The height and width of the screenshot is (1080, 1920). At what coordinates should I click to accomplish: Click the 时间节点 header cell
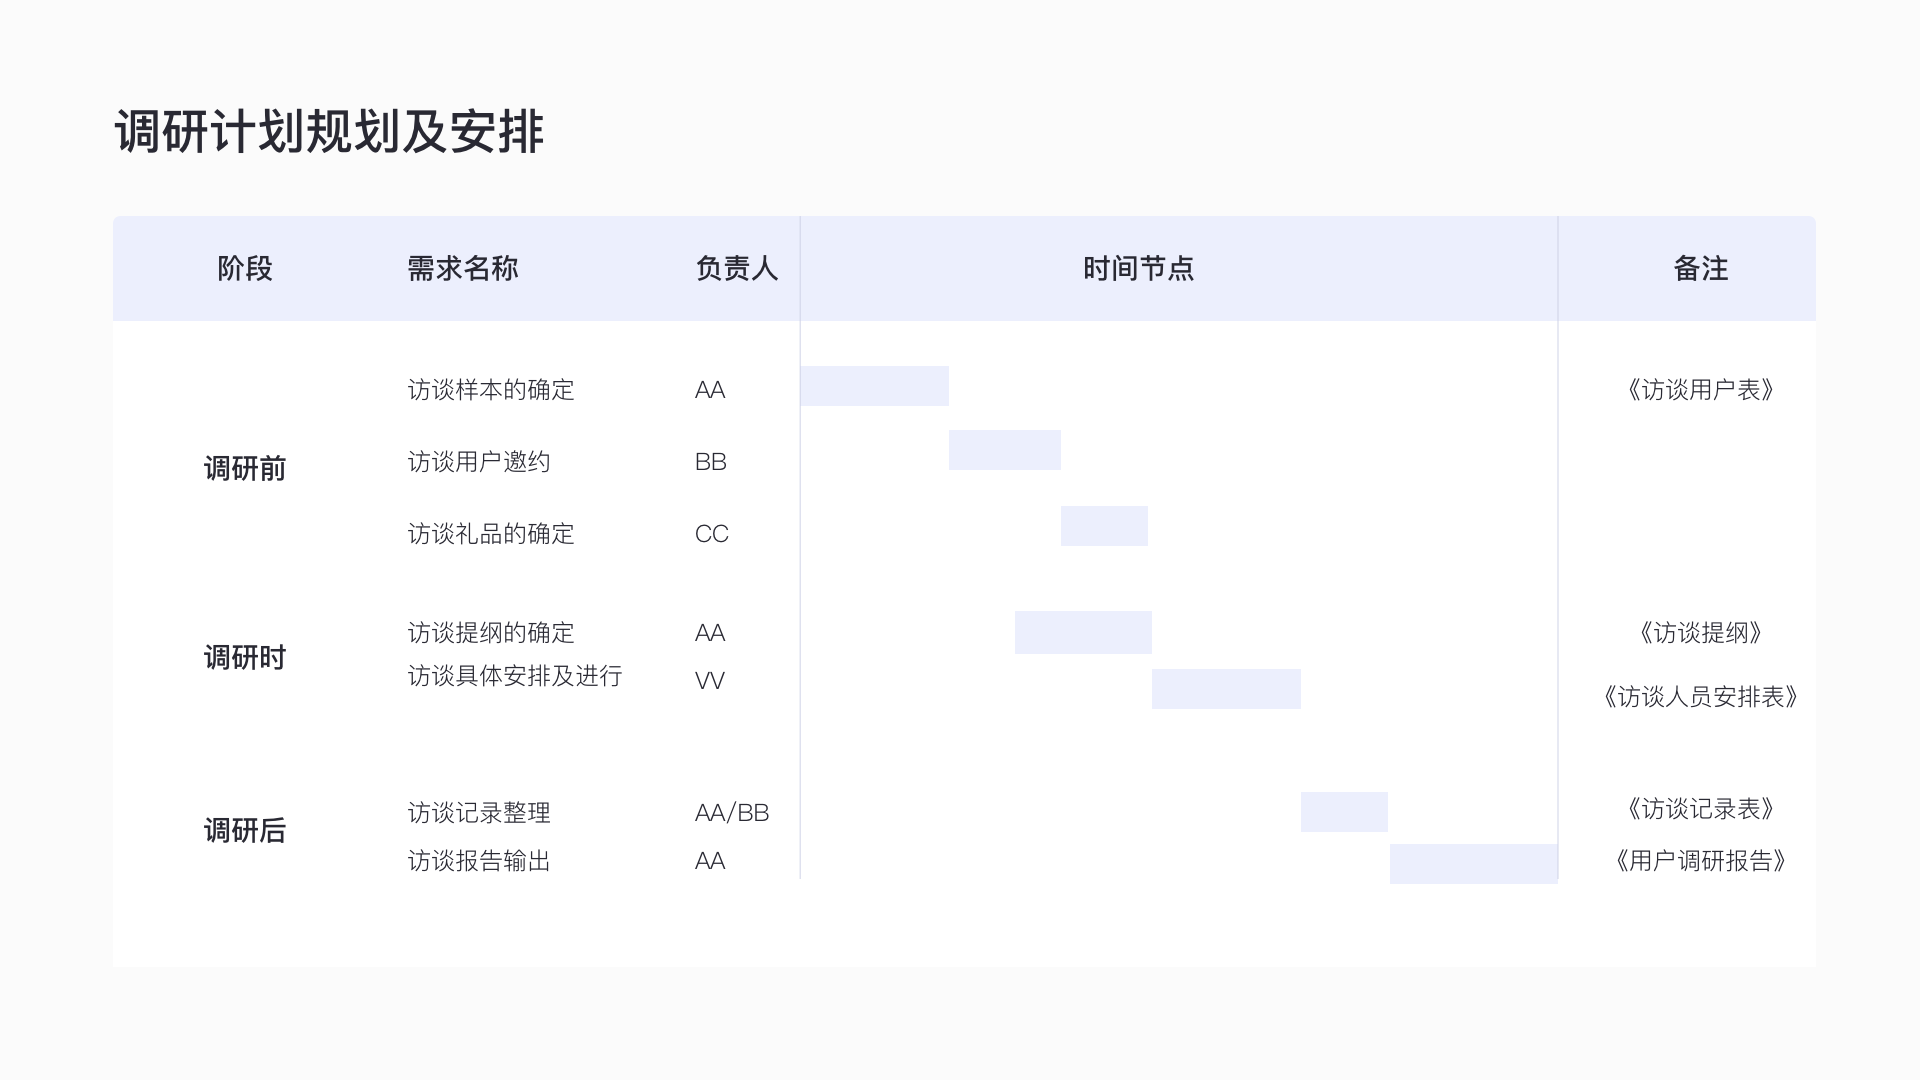coord(1138,269)
